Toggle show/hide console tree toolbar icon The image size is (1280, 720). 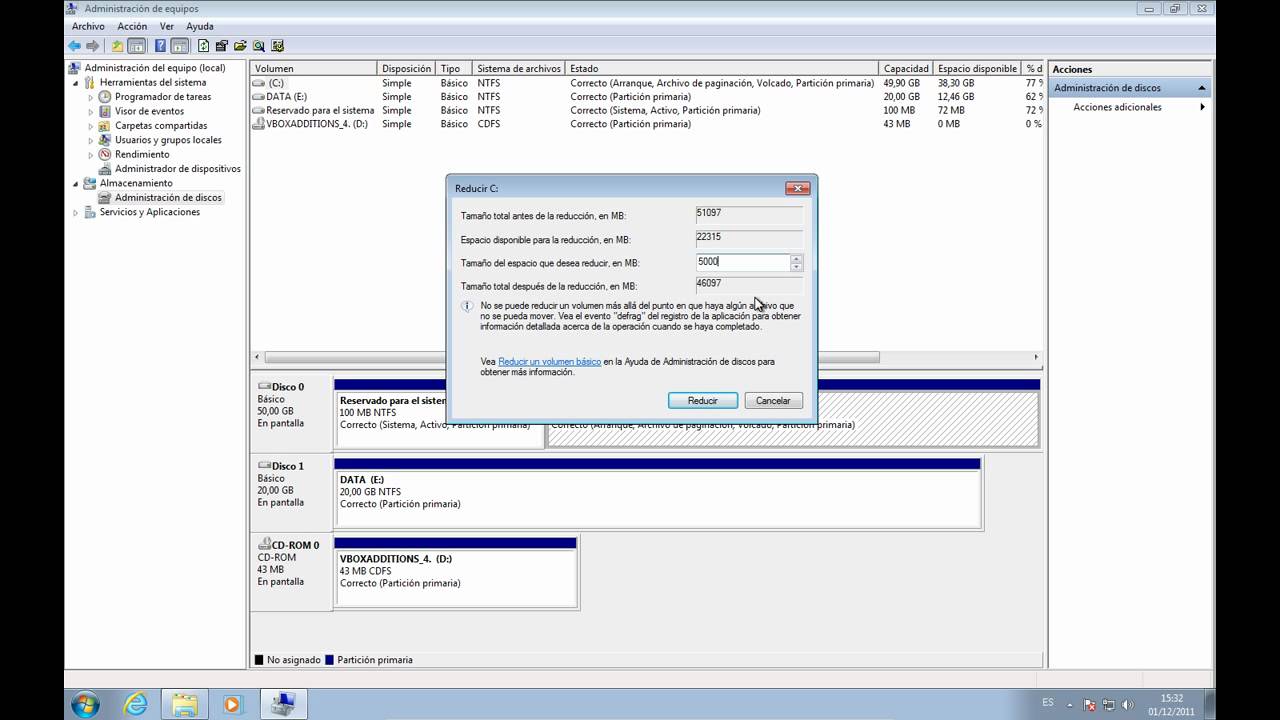click(136, 46)
